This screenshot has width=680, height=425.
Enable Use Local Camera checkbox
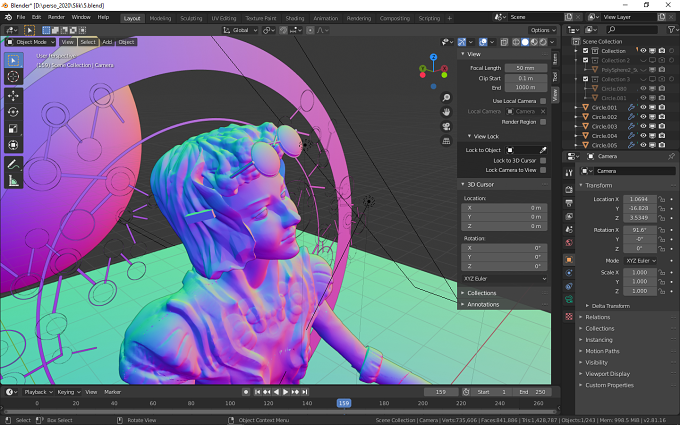click(543, 101)
